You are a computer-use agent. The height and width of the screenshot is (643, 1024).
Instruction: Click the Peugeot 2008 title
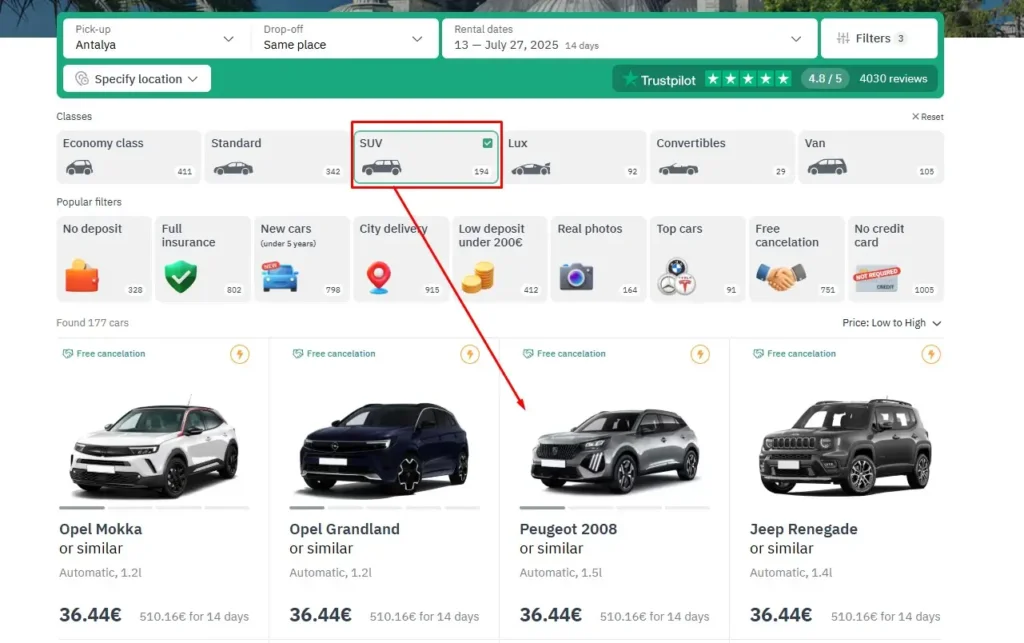click(568, 529)
